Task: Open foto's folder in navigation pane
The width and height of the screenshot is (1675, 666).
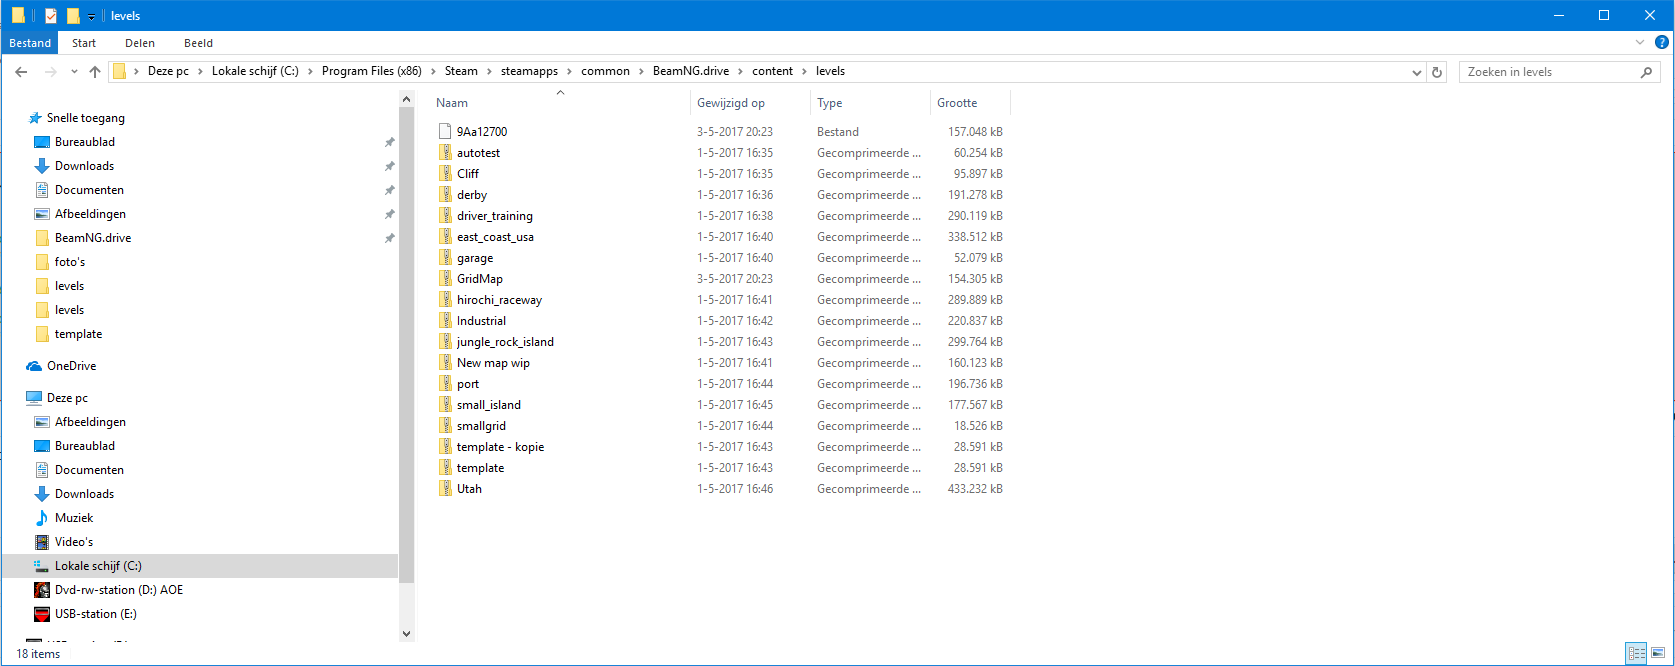Action: tap(70, 262)
